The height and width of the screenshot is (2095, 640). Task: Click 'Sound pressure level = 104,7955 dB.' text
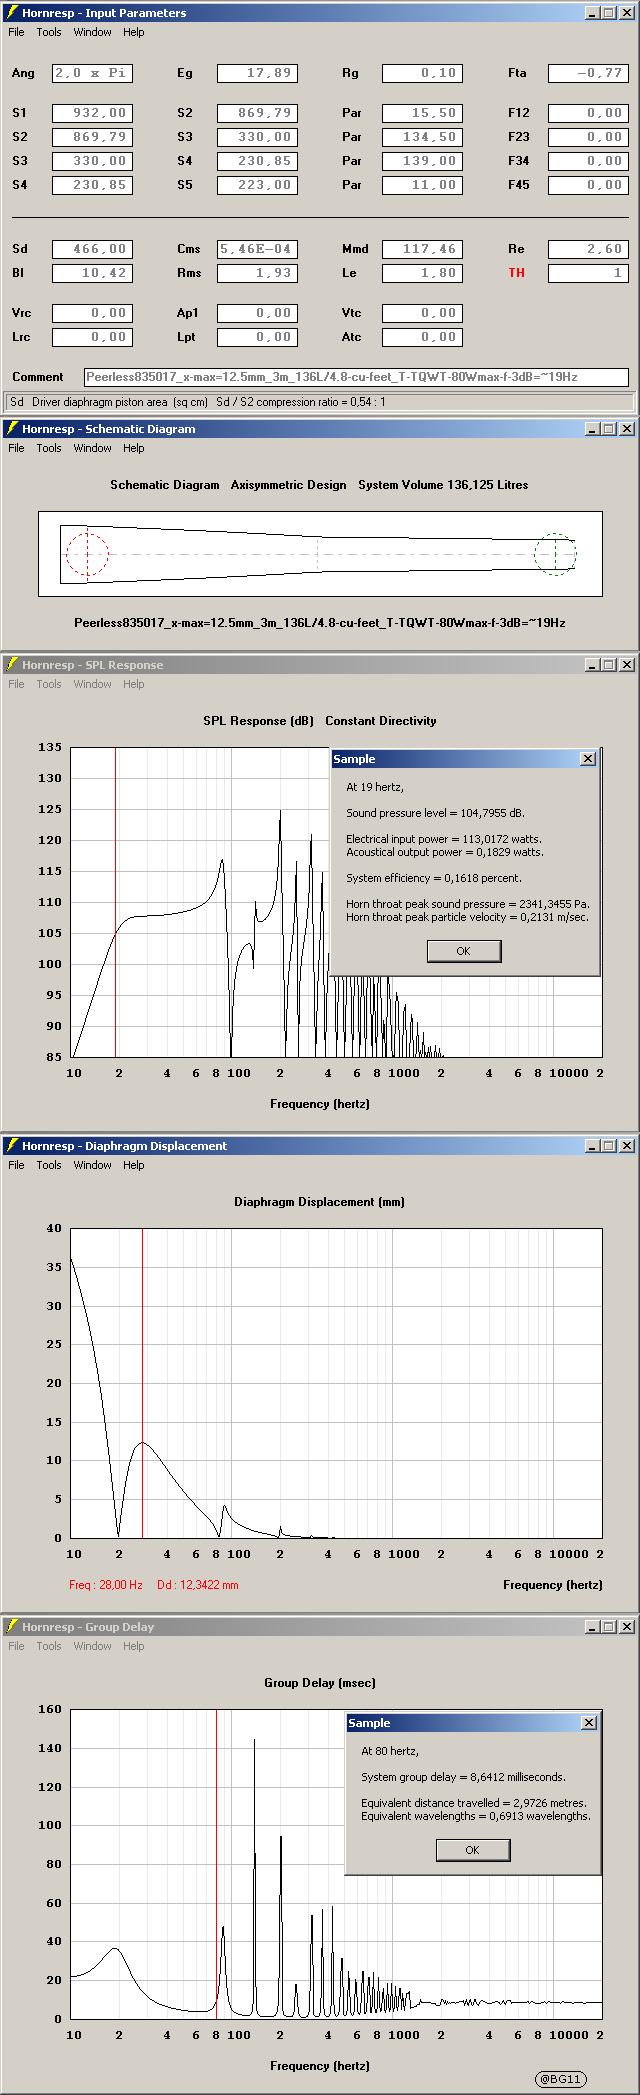435,813
